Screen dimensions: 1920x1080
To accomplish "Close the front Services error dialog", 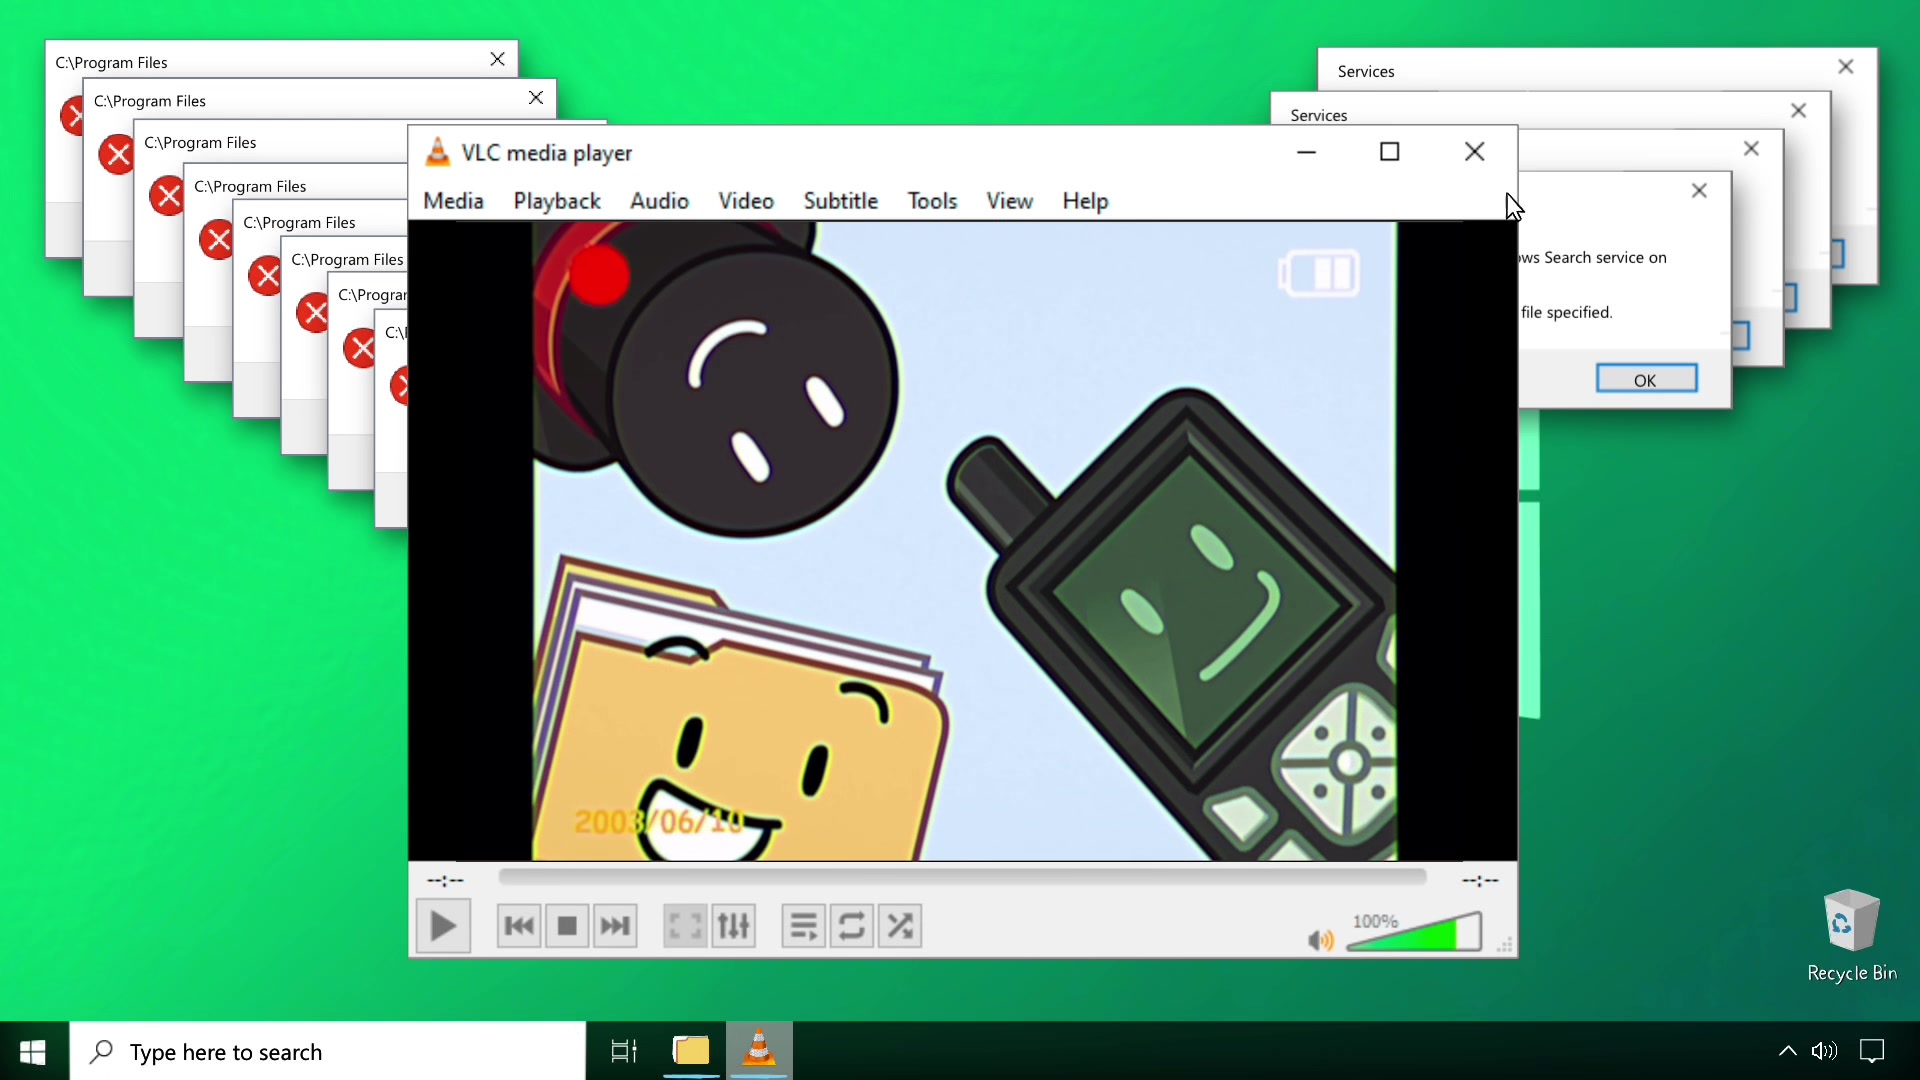I will [x=1699, y=191].
